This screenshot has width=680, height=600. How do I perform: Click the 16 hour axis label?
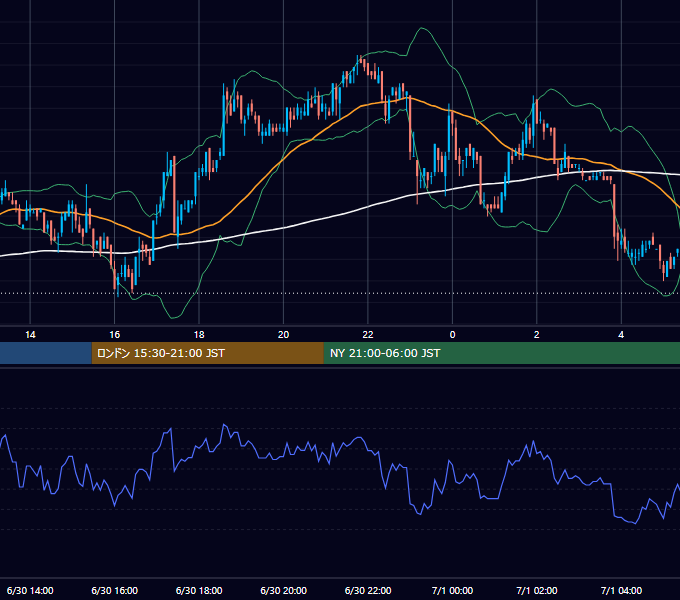pyautogui.click(x=114, y=335)
